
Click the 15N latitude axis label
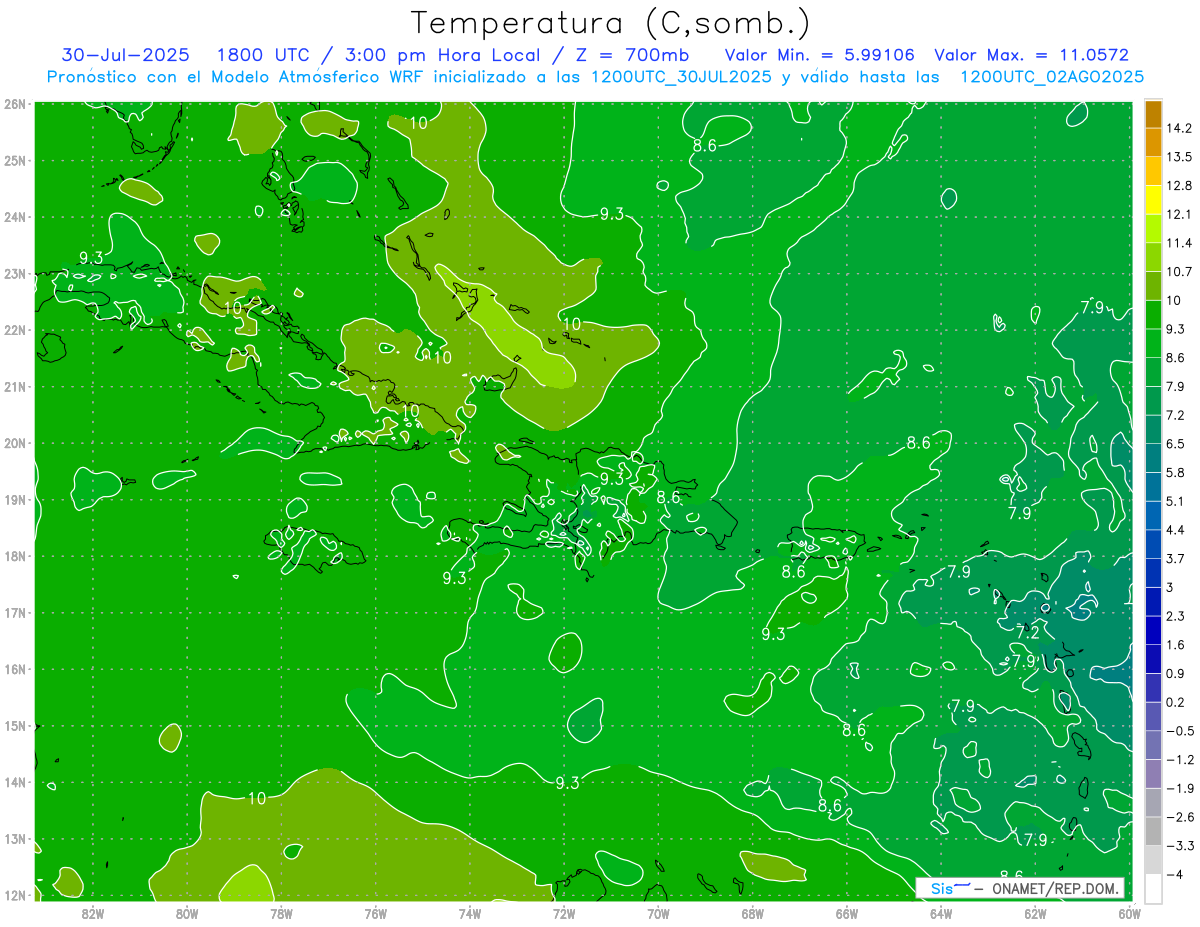tap(15, 726)
